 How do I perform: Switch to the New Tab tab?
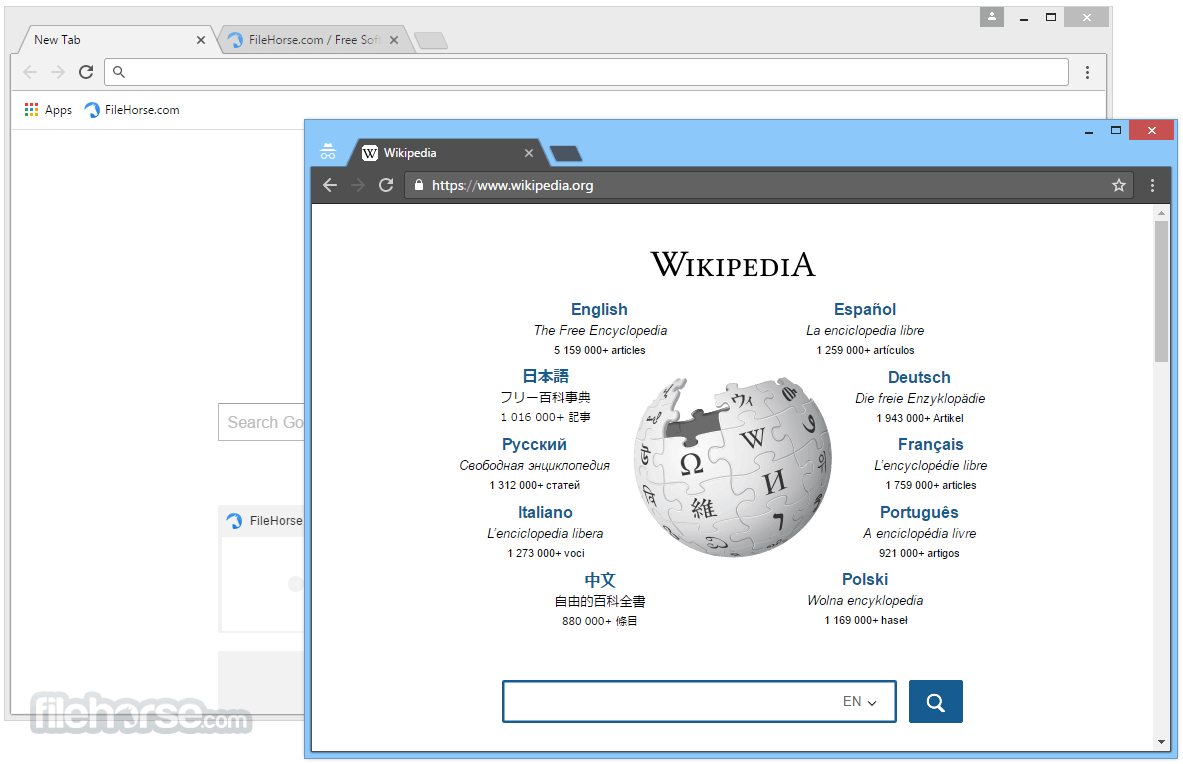click(x=113, y=40)
